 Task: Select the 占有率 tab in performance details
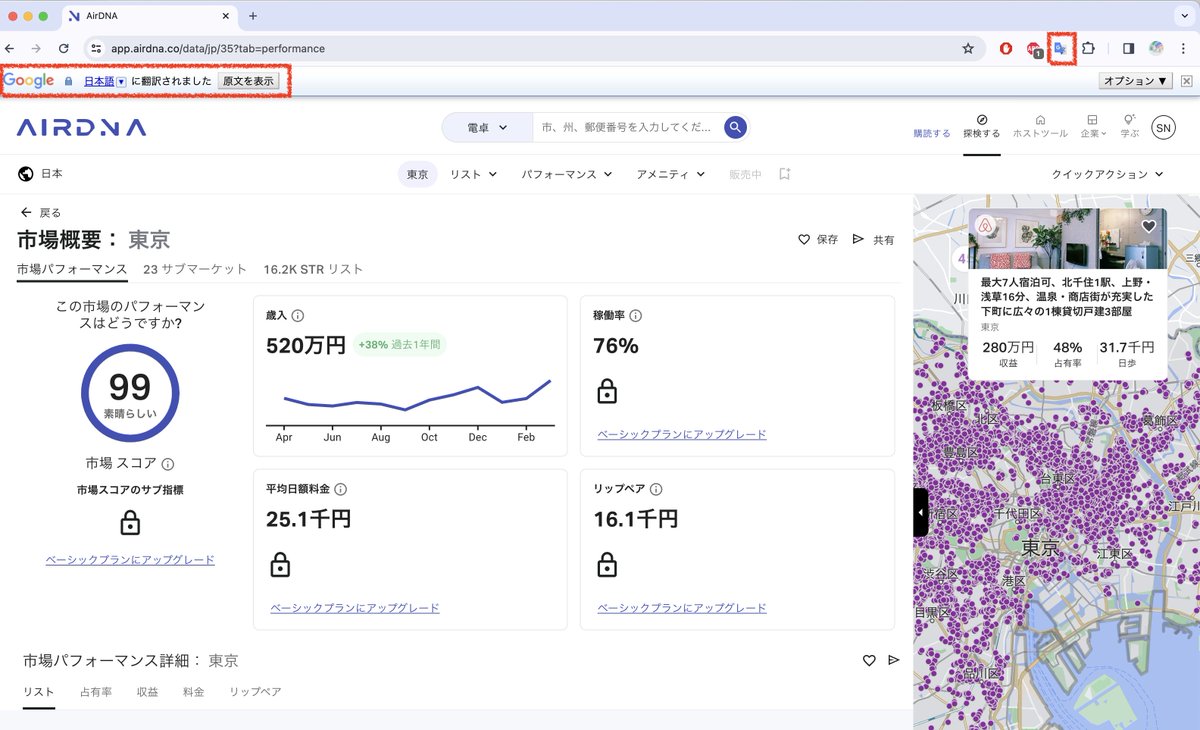tap(96, 692)
